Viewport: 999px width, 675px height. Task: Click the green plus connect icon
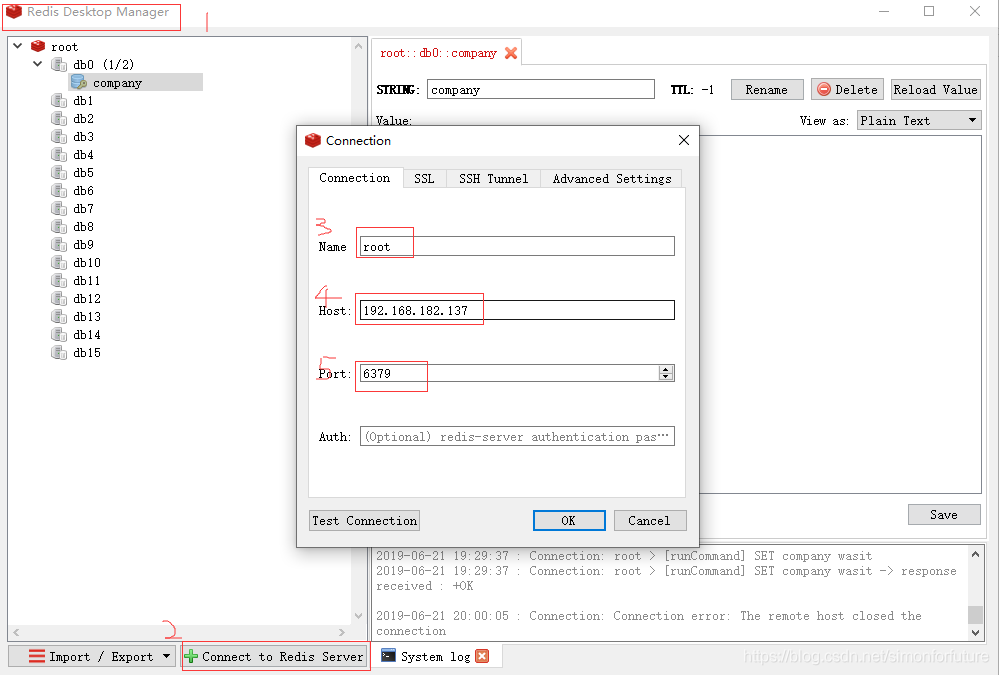pyautogui.click(x=190, y=656)
